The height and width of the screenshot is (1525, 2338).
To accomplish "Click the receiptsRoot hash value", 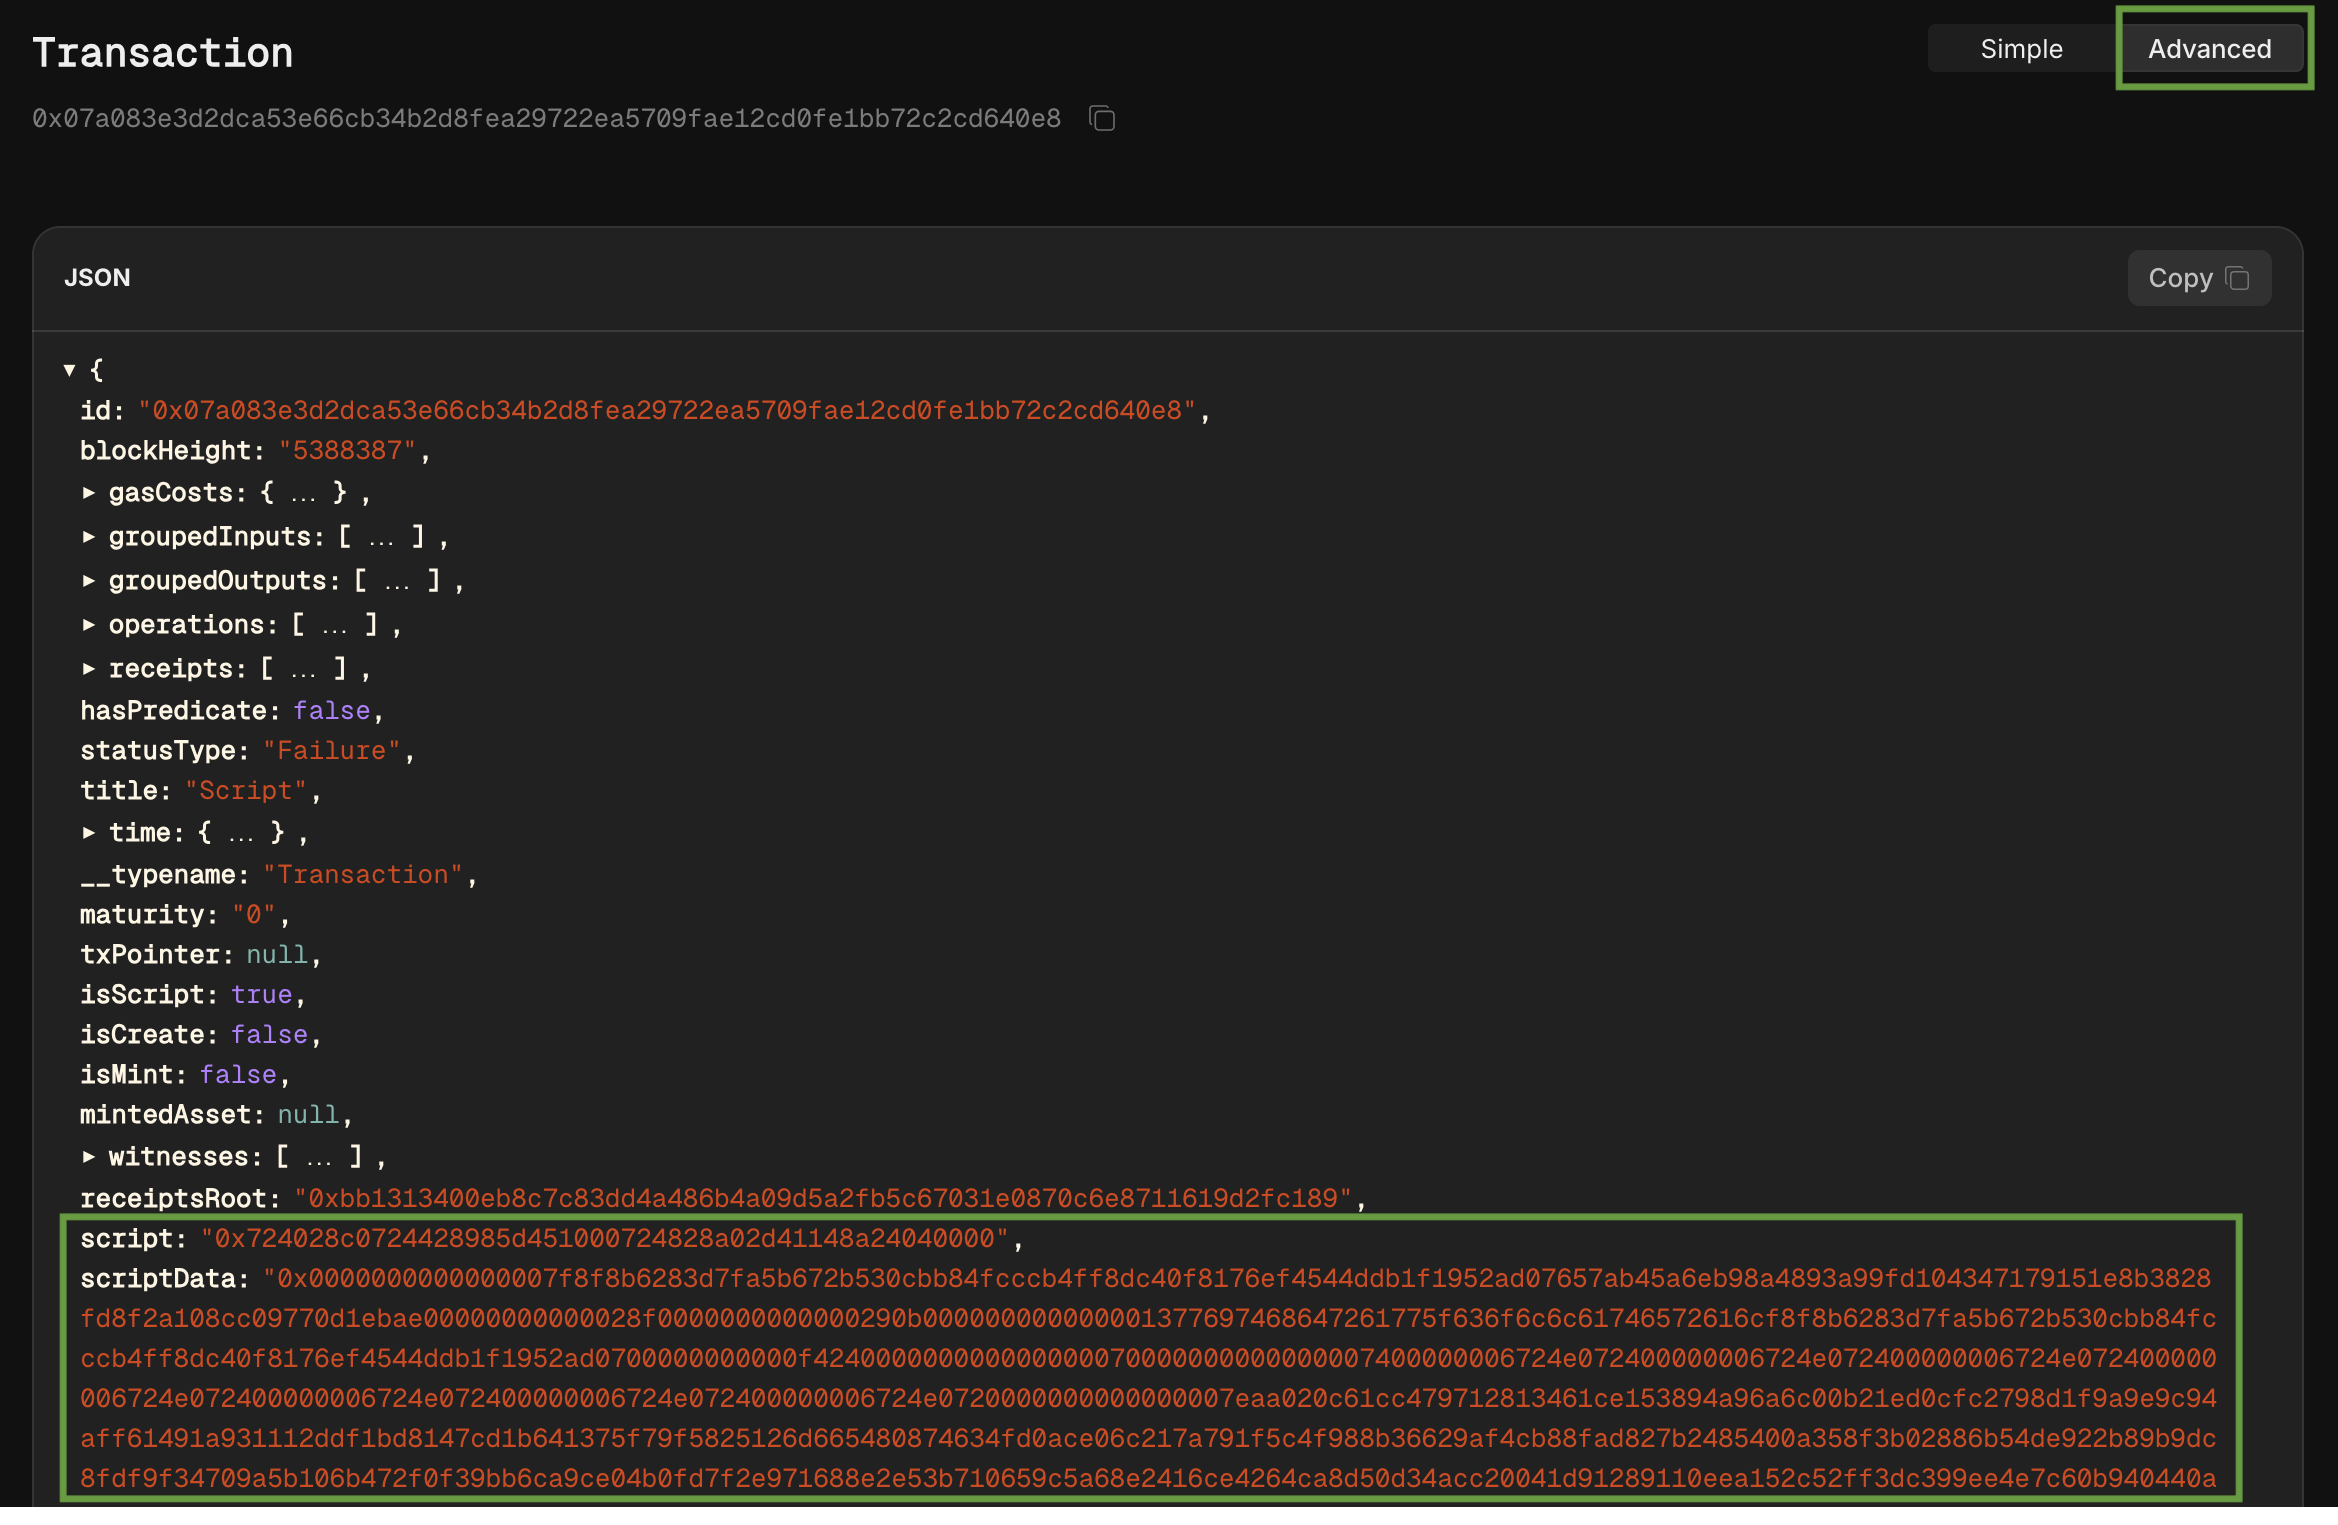I will [824, 1199].
